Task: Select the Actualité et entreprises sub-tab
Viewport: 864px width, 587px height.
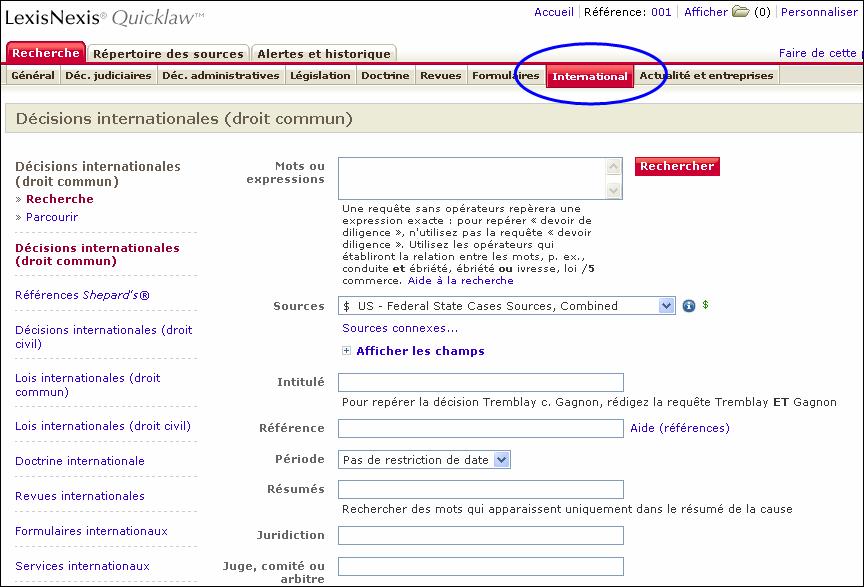Action: 706,76
